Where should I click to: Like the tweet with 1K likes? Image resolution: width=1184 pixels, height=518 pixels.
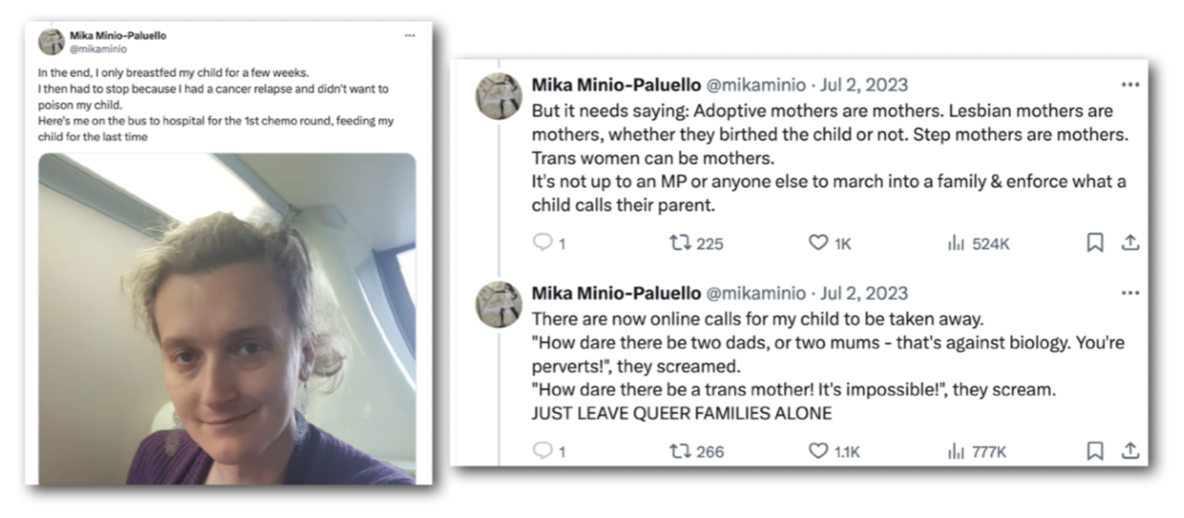pos(818,242)
